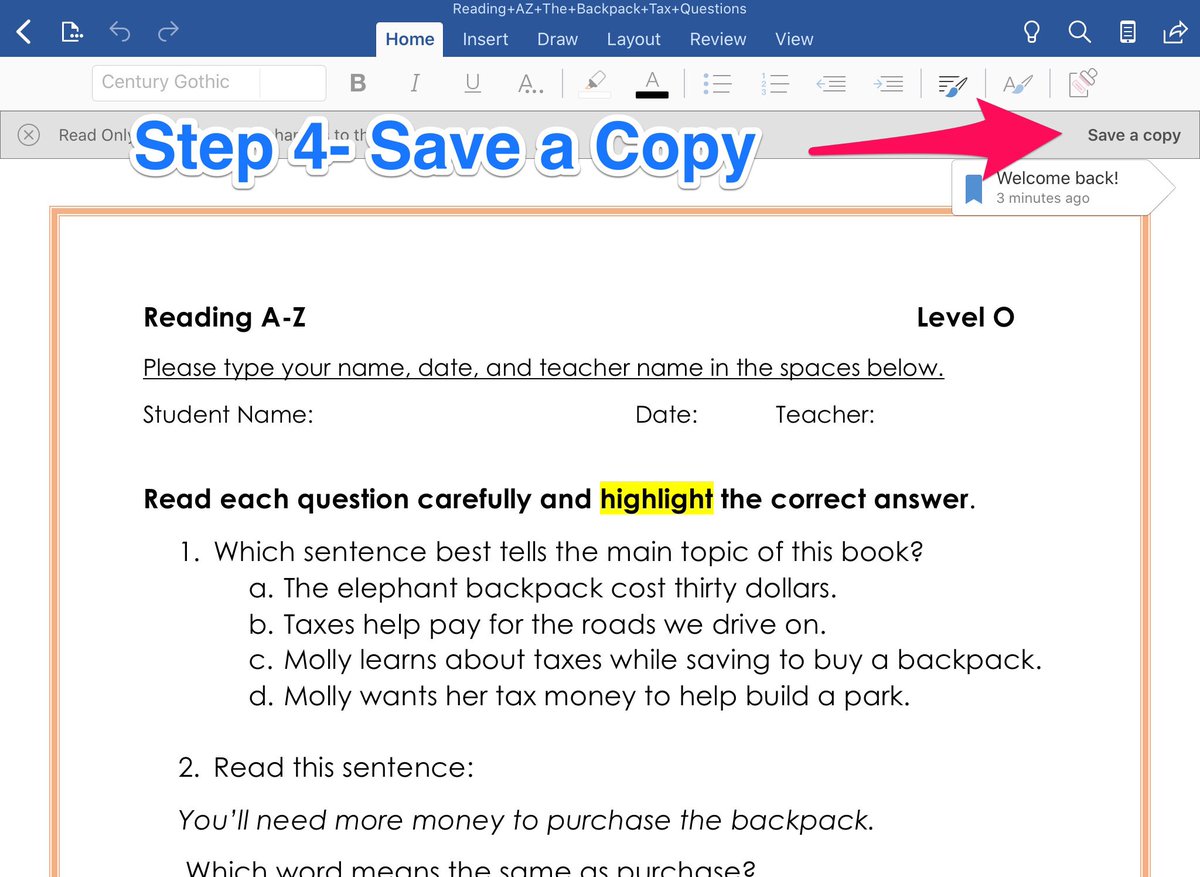Image resolution: width=1200 pixels, height=877 pixels.
Task: Go back using the left chevron icon
Action: click(x=24, y=33)
